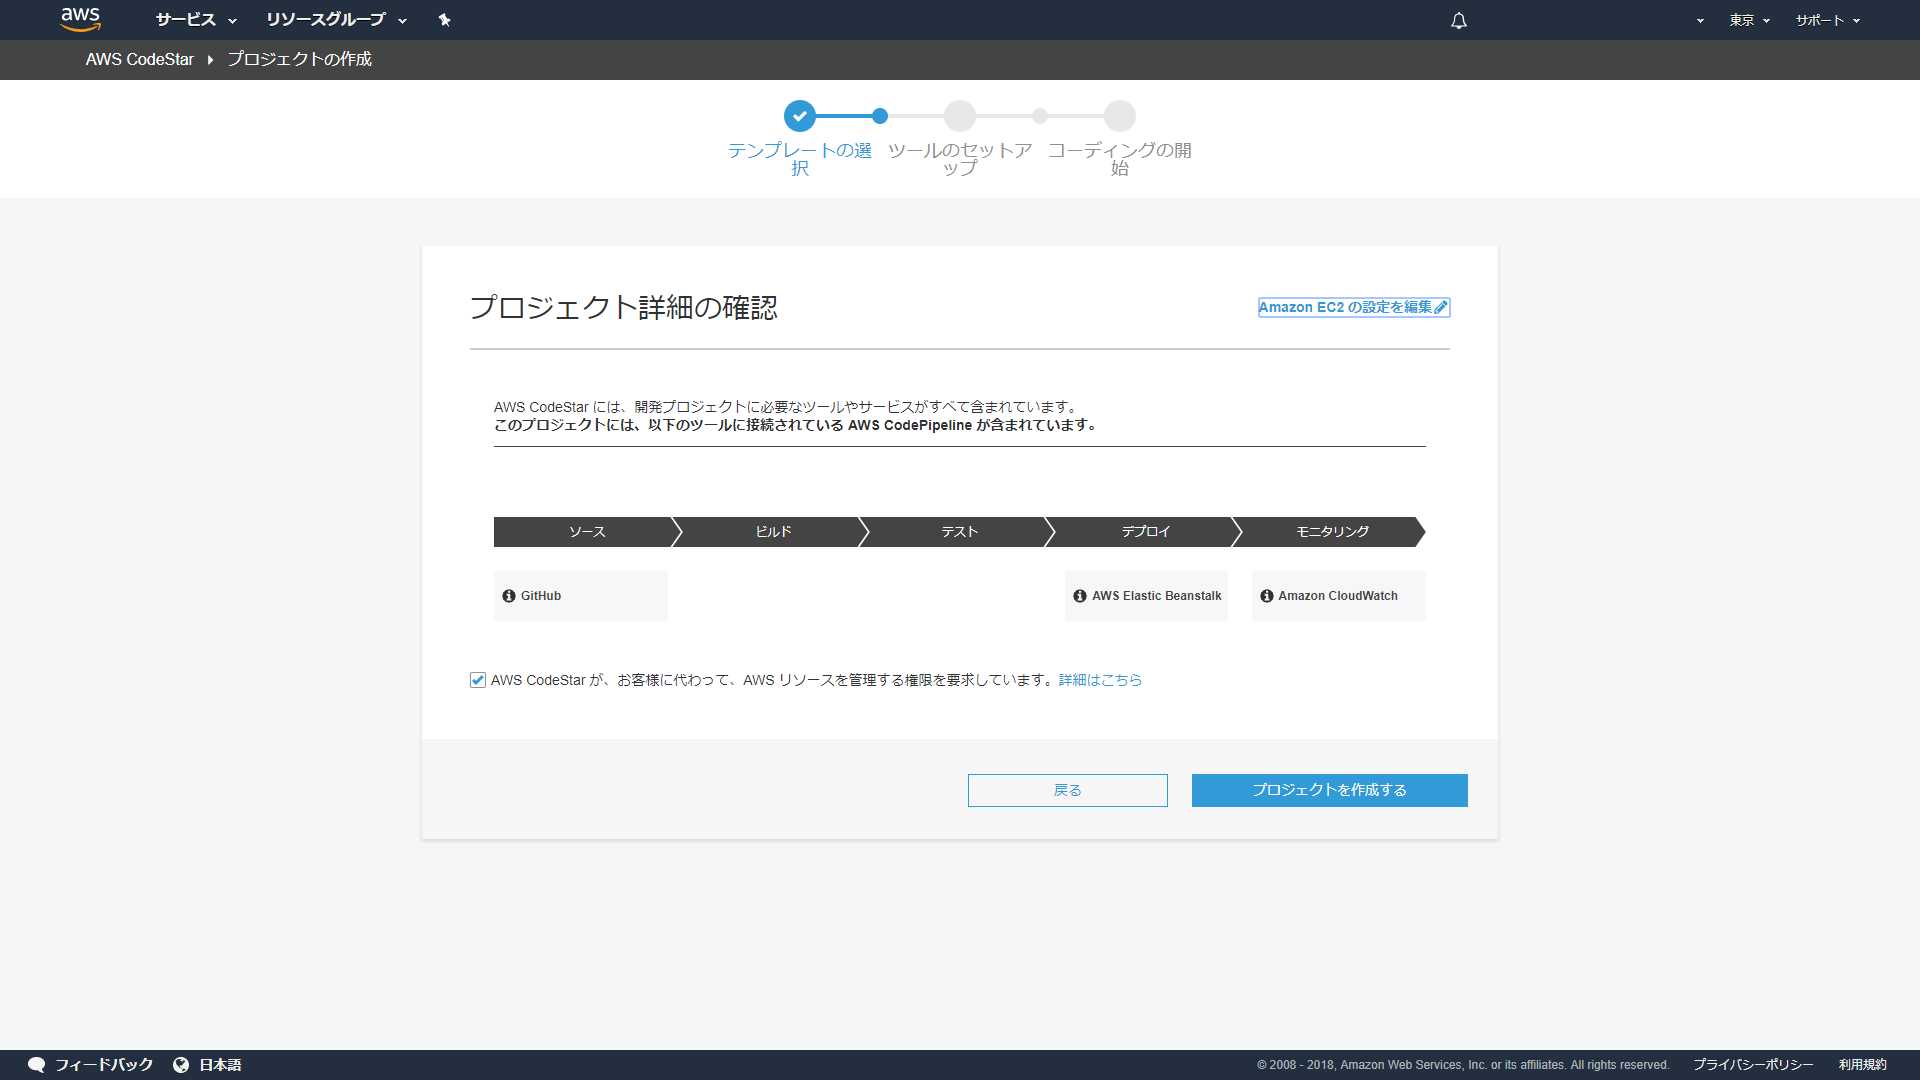Expand the リソースグループ dropdown
The height and width of the screenshot is (1080, 1920).
[336, 20]
